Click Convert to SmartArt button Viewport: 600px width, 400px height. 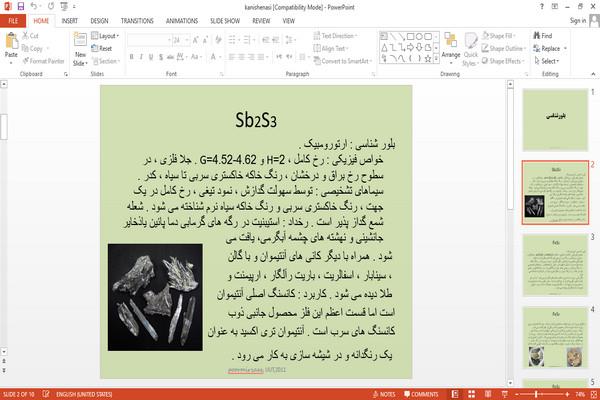click(342, 61)
